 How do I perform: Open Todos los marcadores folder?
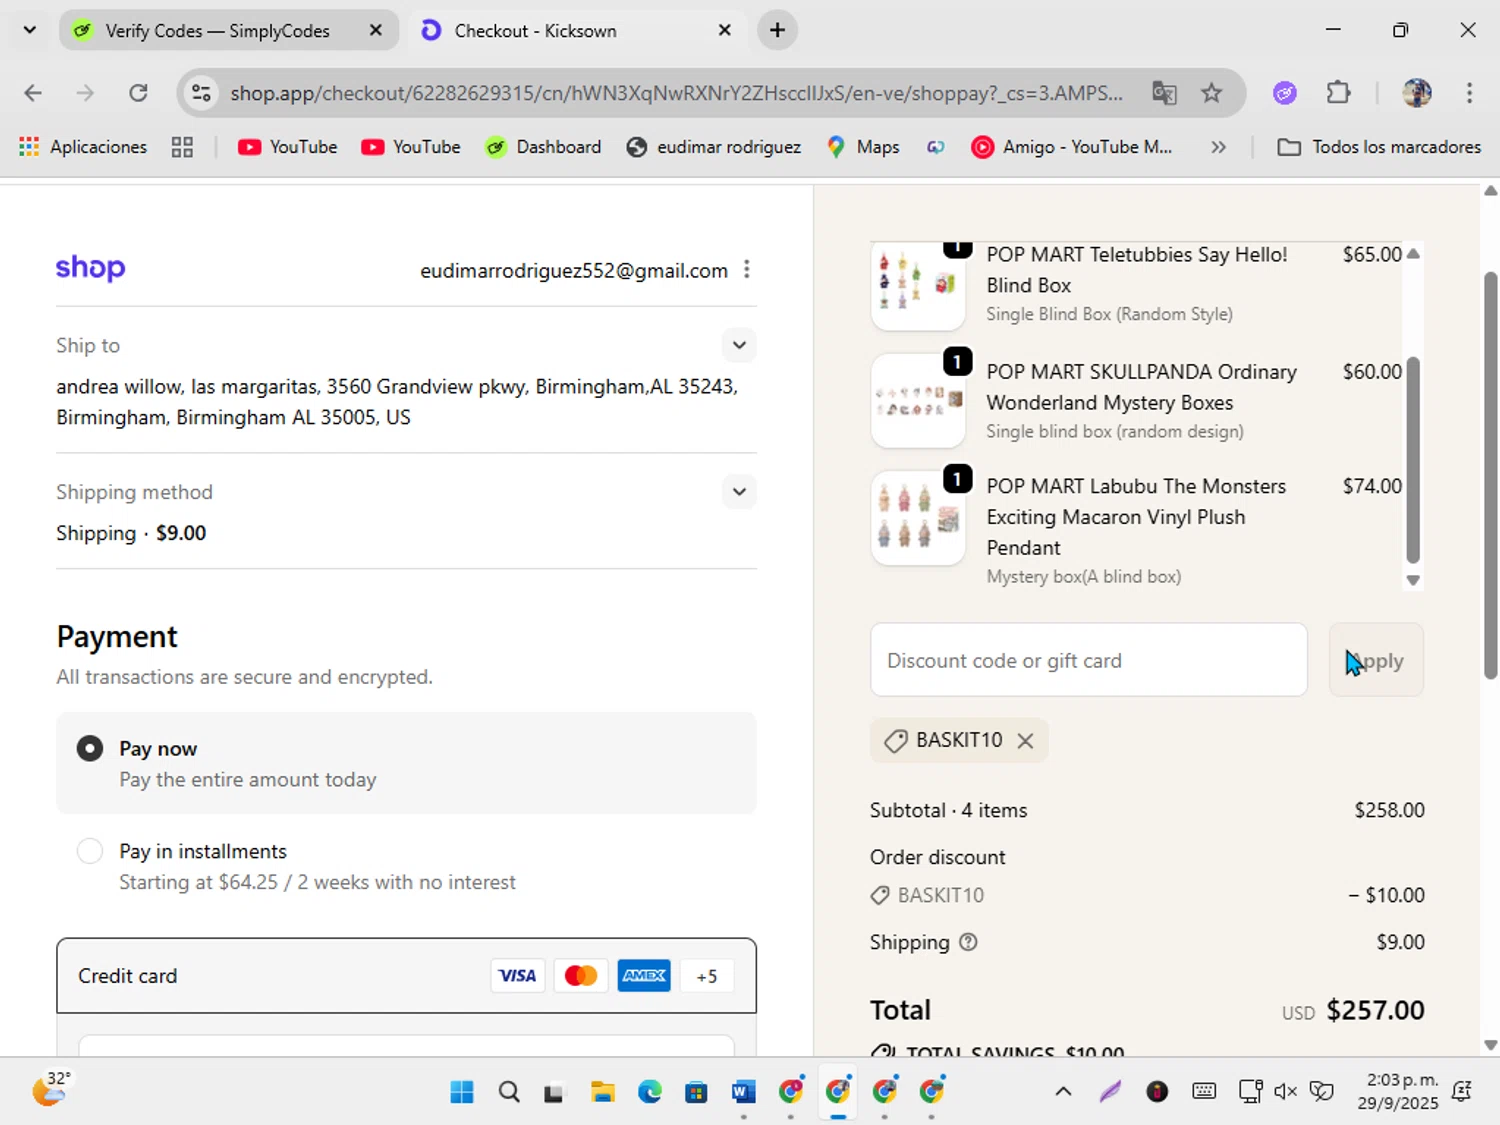(1380, 147)
